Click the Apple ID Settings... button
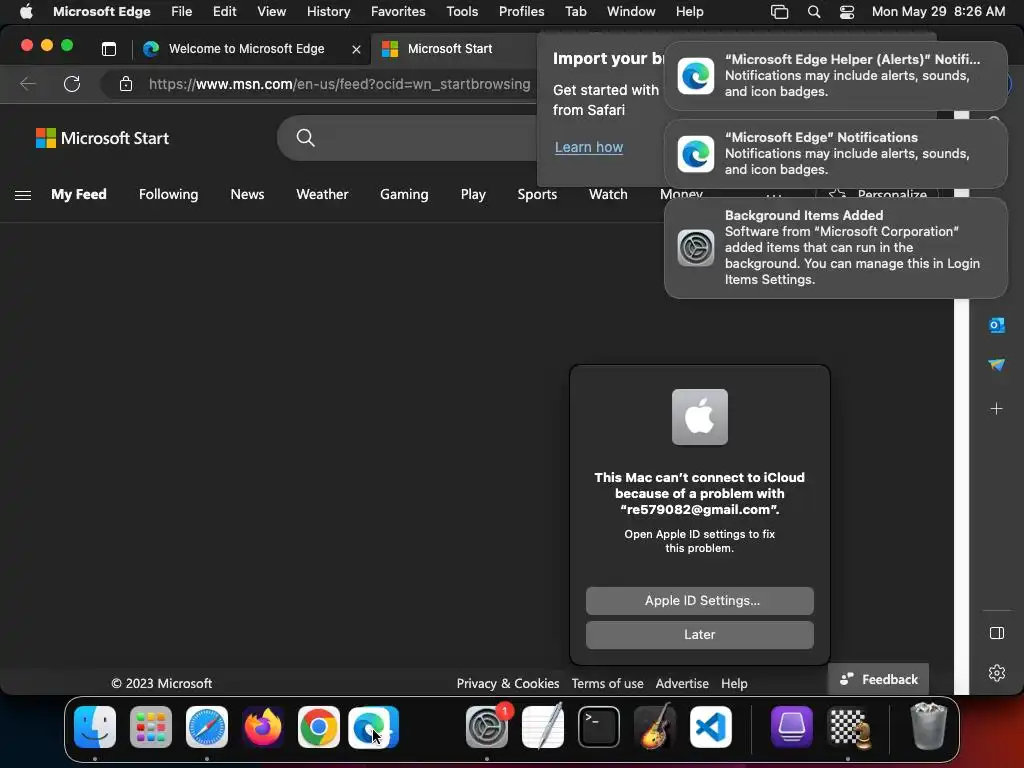 tap(699, 601)
